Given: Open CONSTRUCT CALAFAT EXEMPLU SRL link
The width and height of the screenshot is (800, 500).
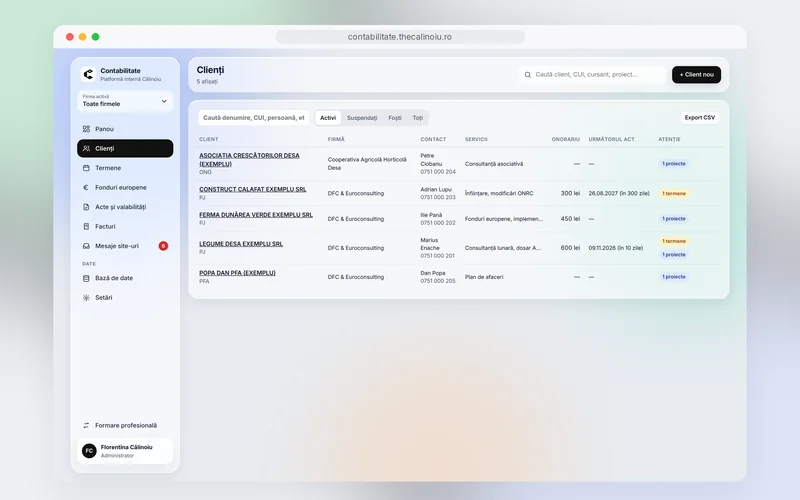Looking at the screenshot, I should click(253, 189).
